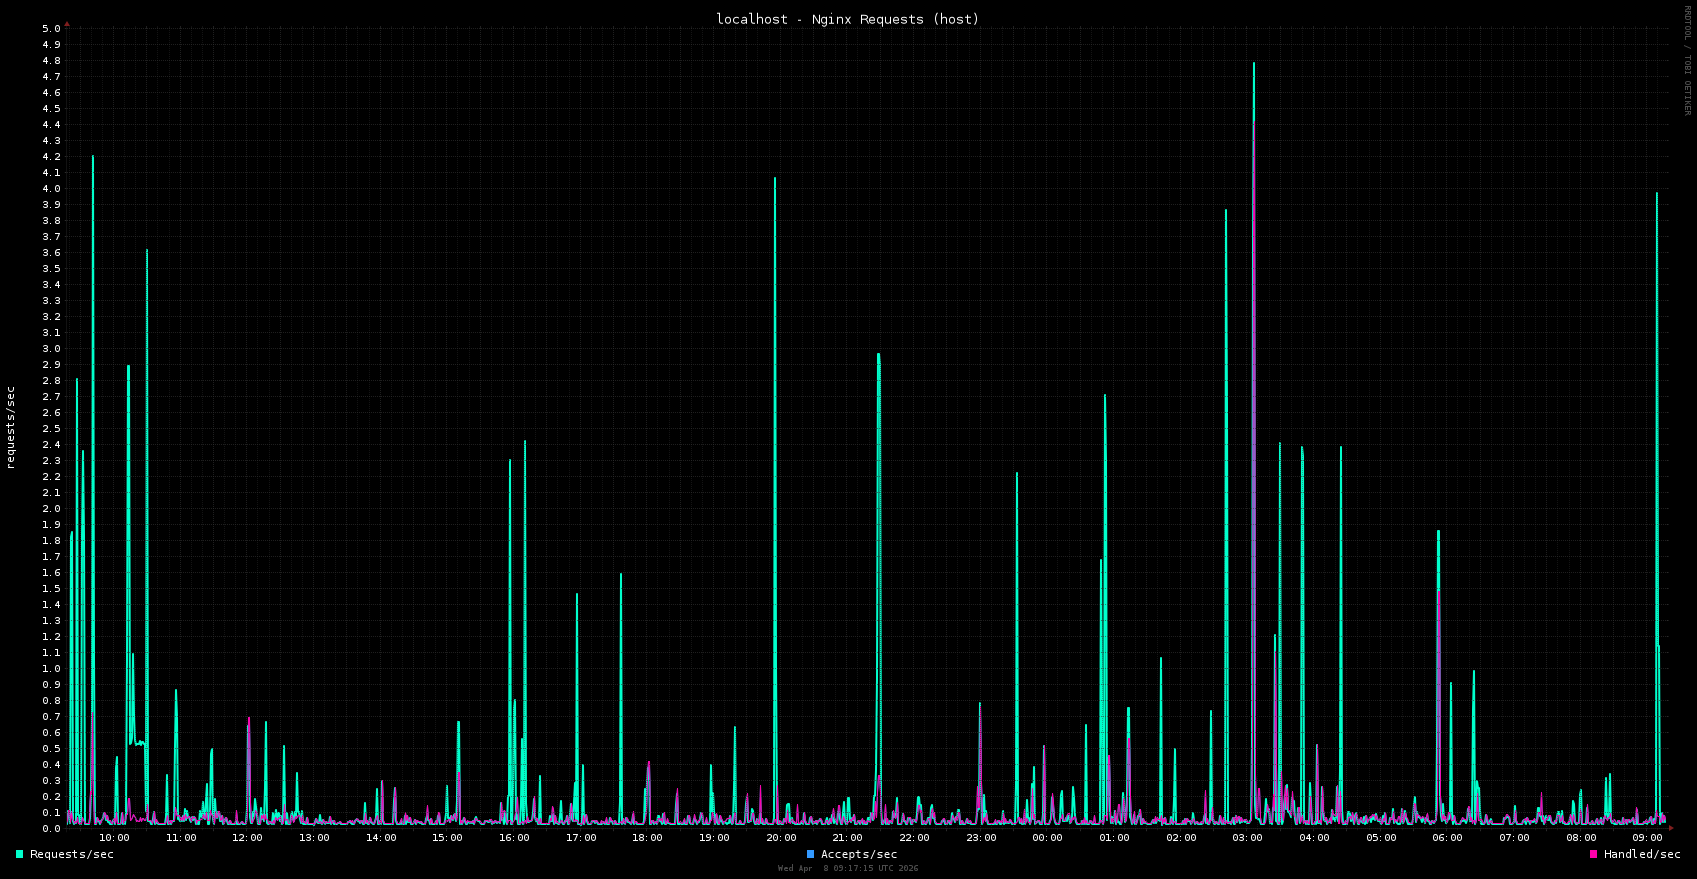Select the "Accepts/sec" legend label

pyautogui.click(x=859, y=854)
